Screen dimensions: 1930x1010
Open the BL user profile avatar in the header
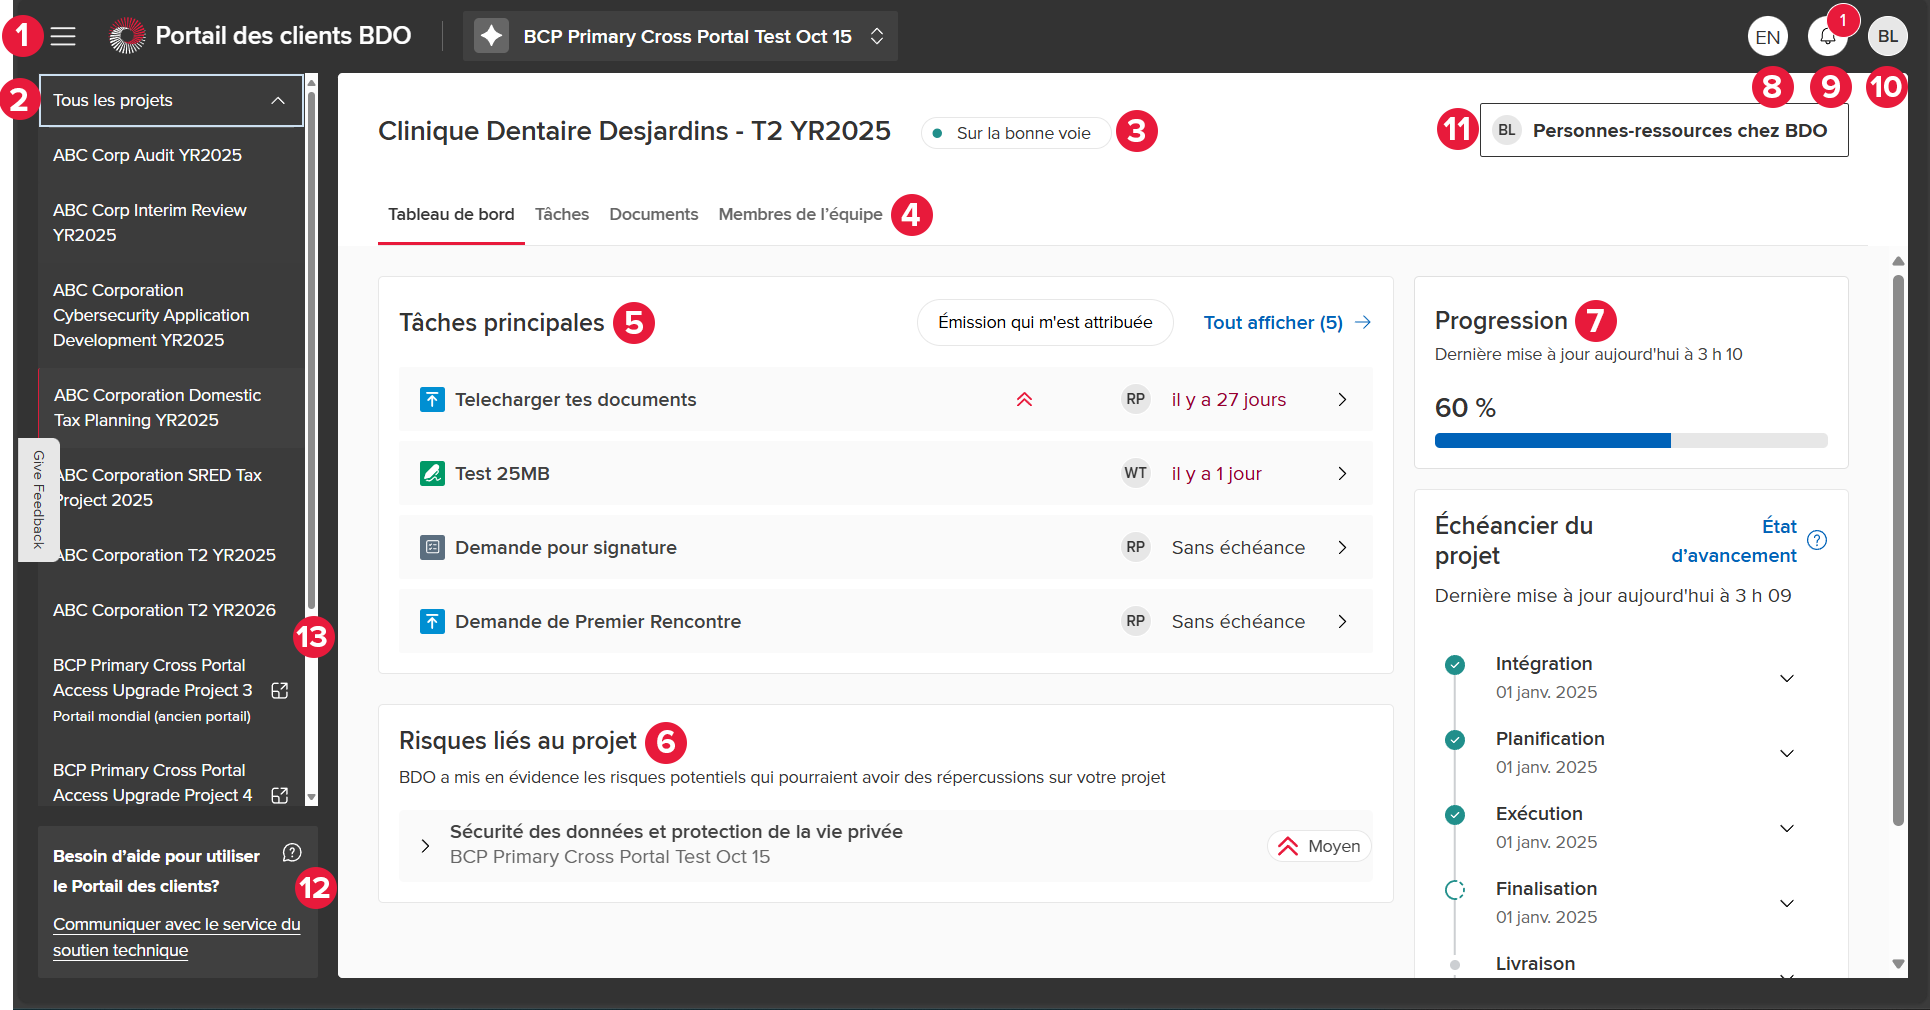coord(1887,37)
